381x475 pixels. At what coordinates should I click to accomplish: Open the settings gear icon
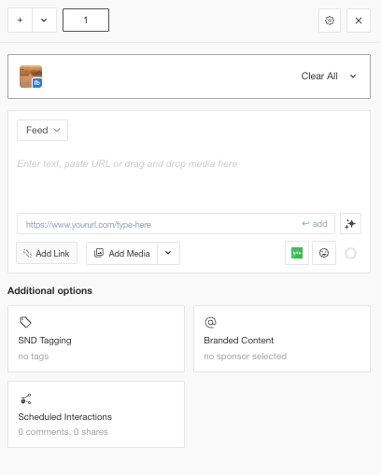(329, 21)
